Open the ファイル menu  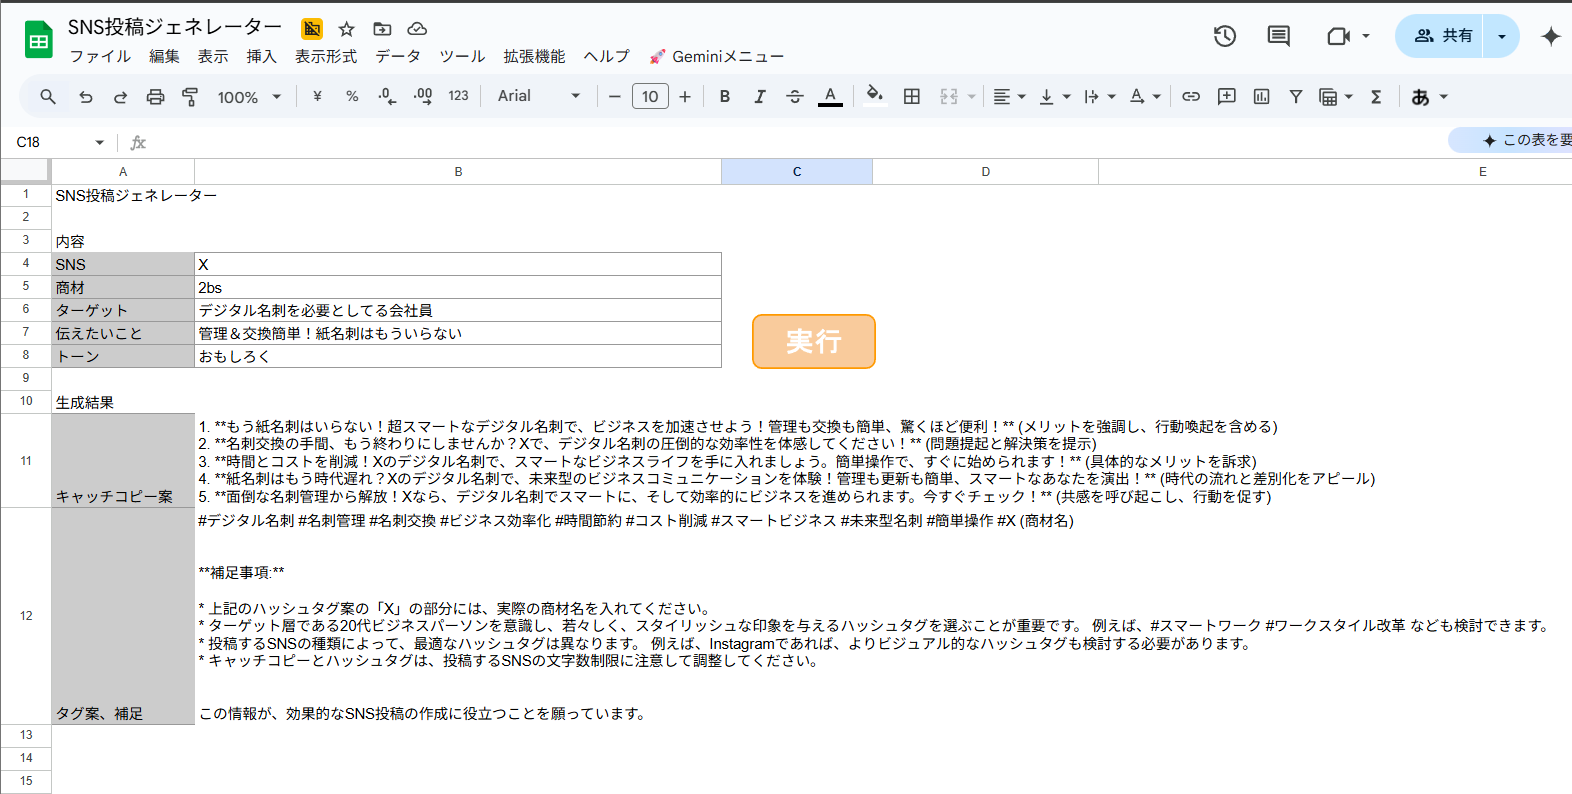(x=100, y=56)
